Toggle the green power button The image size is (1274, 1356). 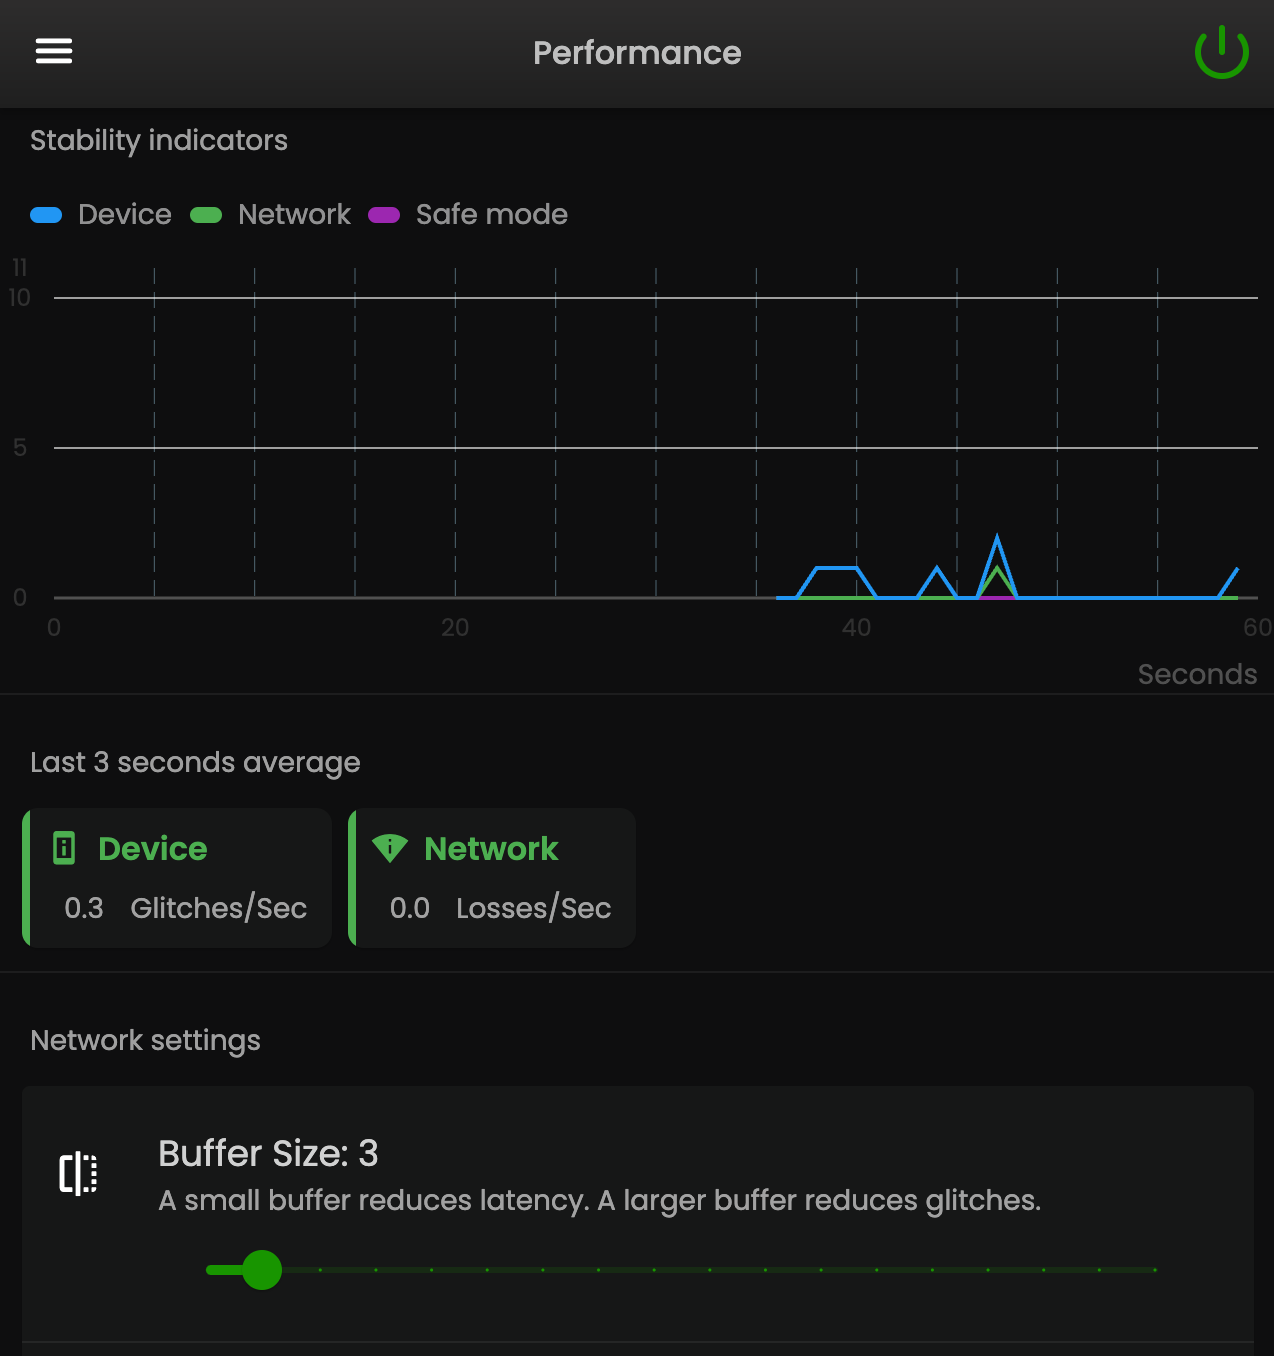[1221, 52]
